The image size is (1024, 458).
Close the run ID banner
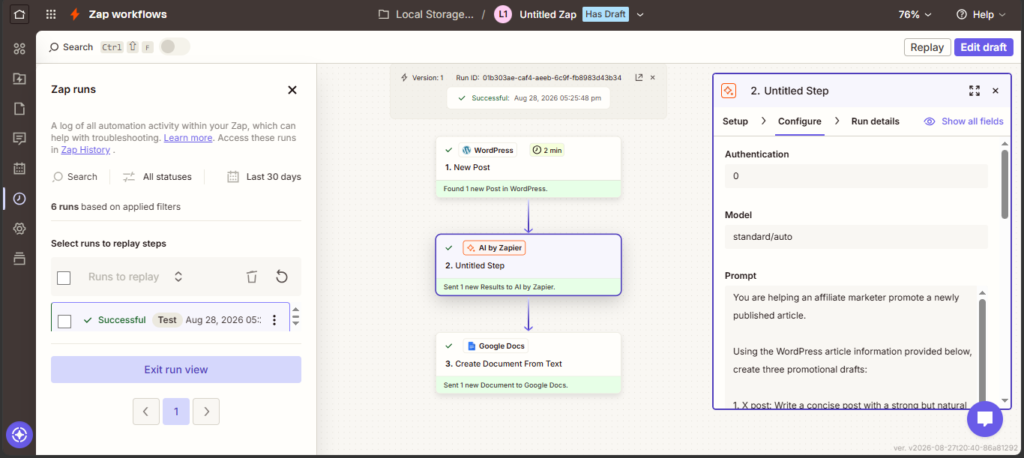652,77
